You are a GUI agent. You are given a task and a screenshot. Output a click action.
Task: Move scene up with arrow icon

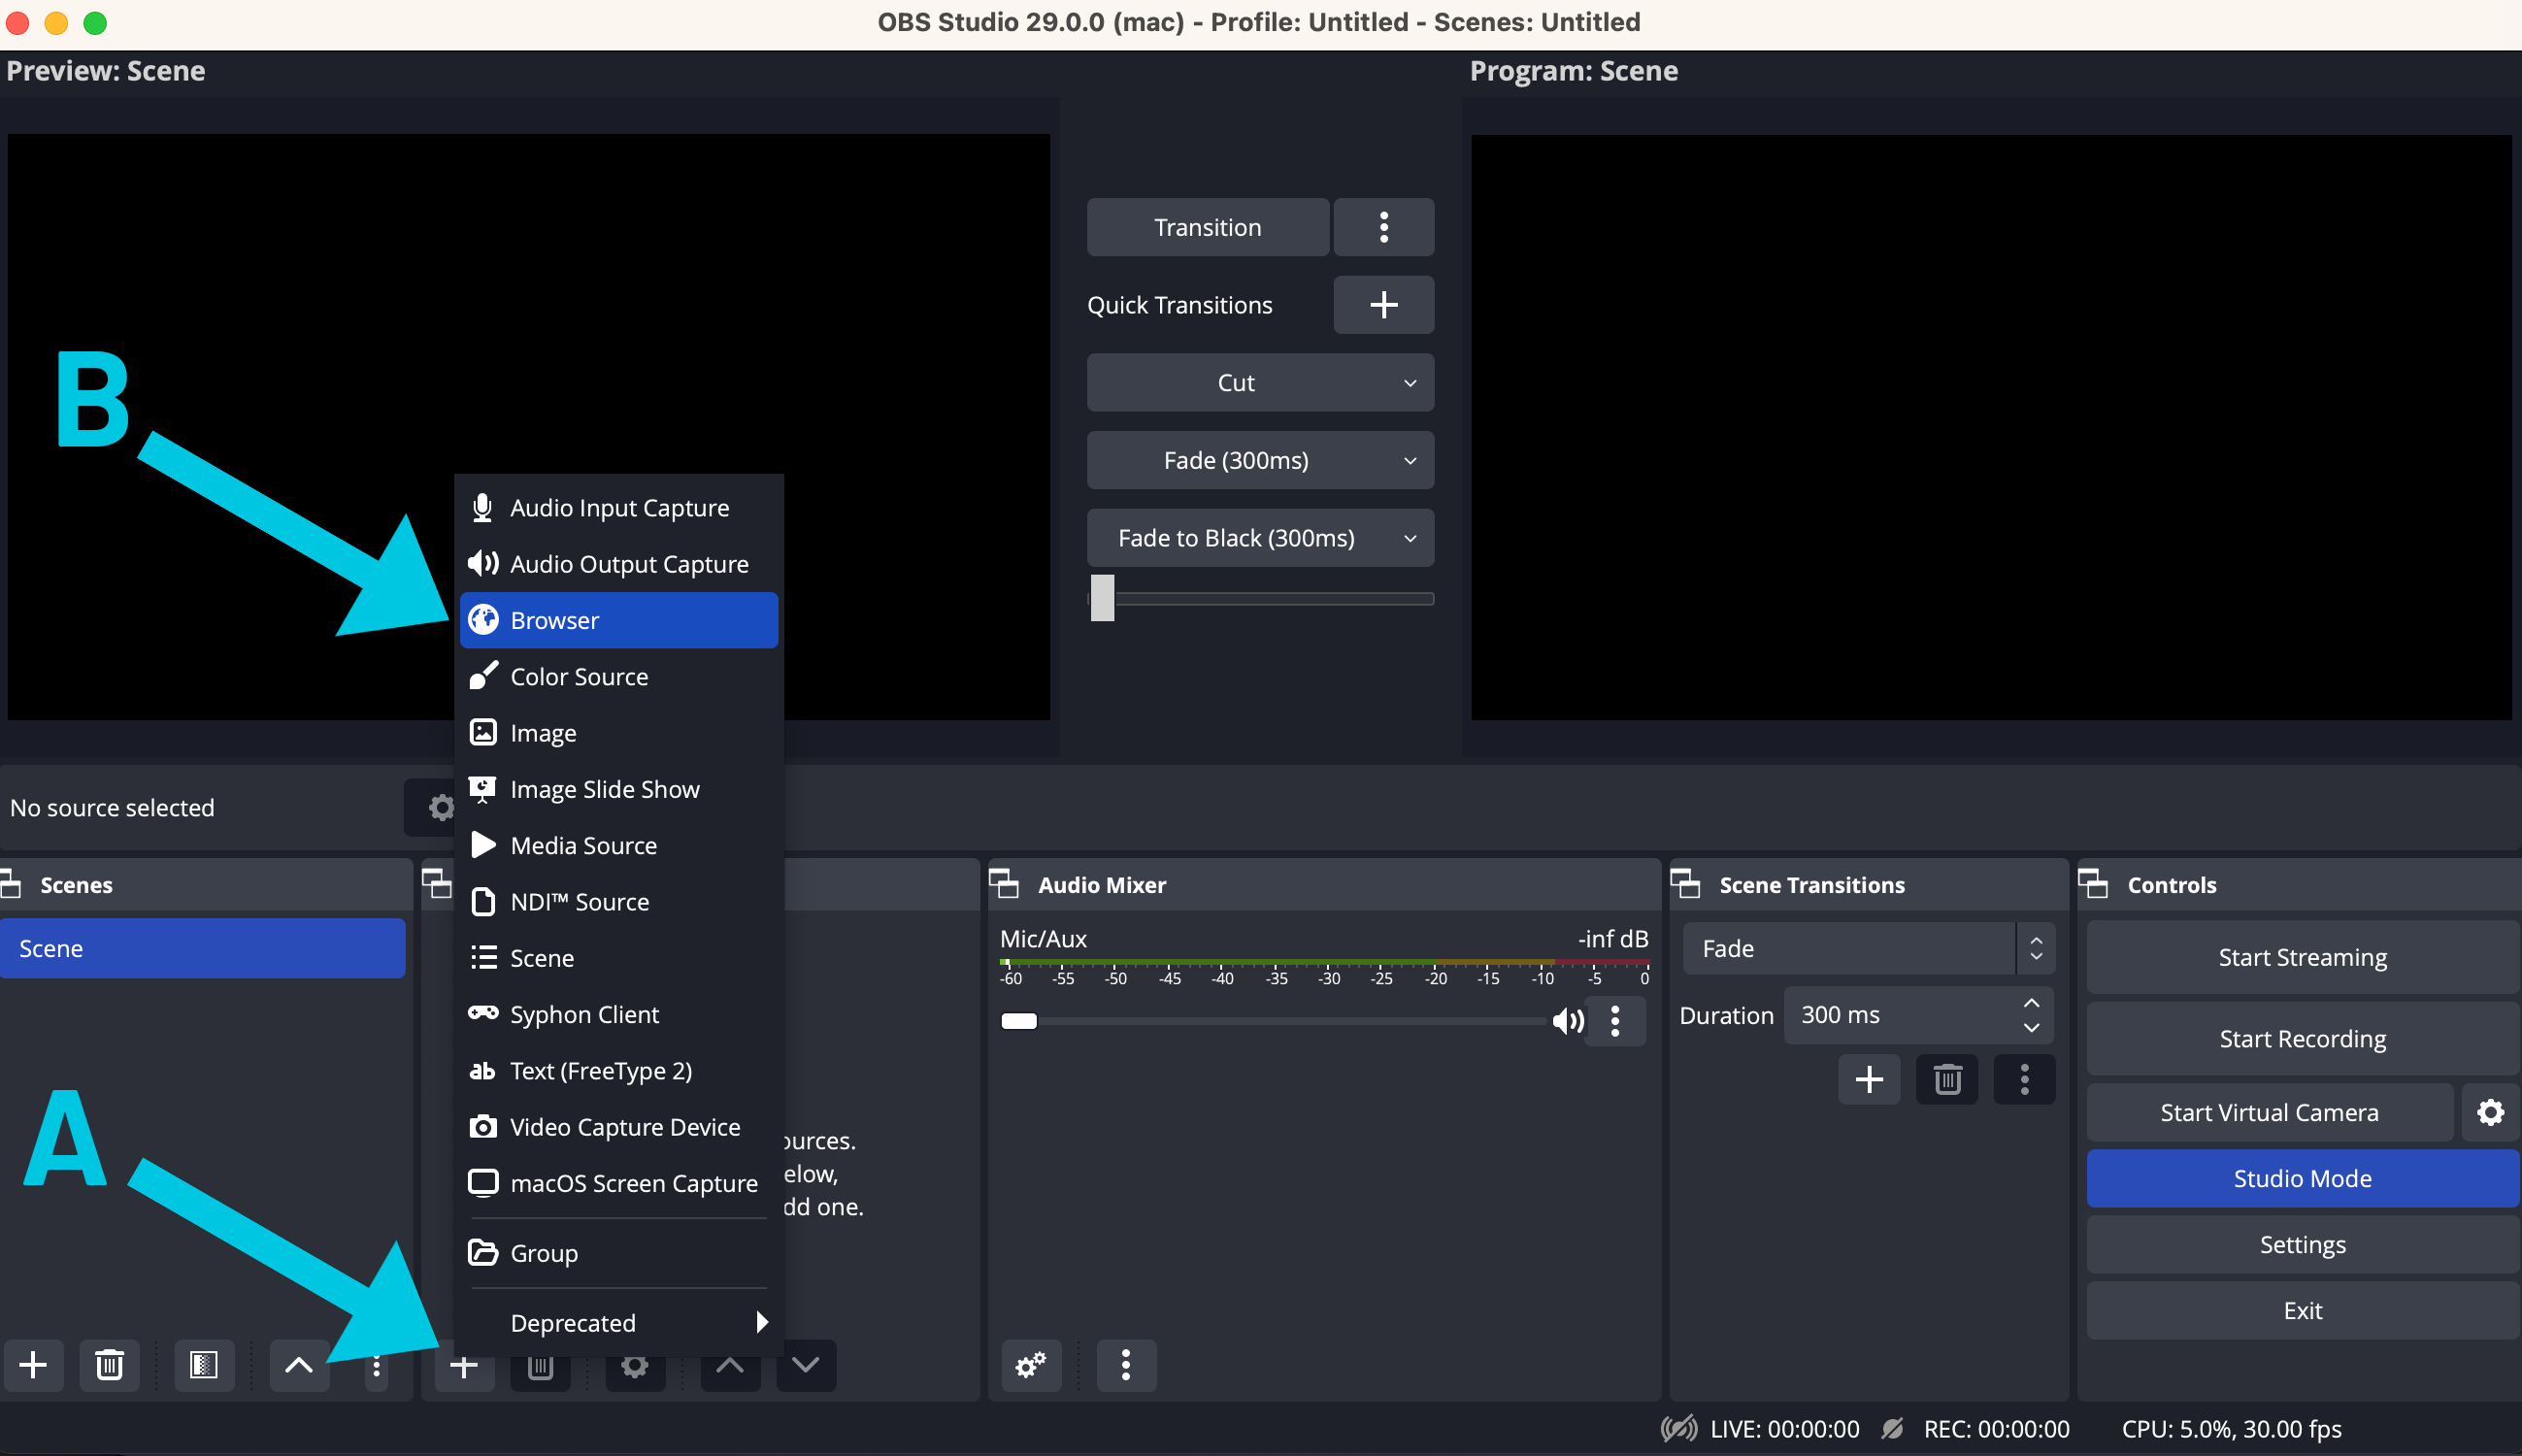tap(299, 1365)
